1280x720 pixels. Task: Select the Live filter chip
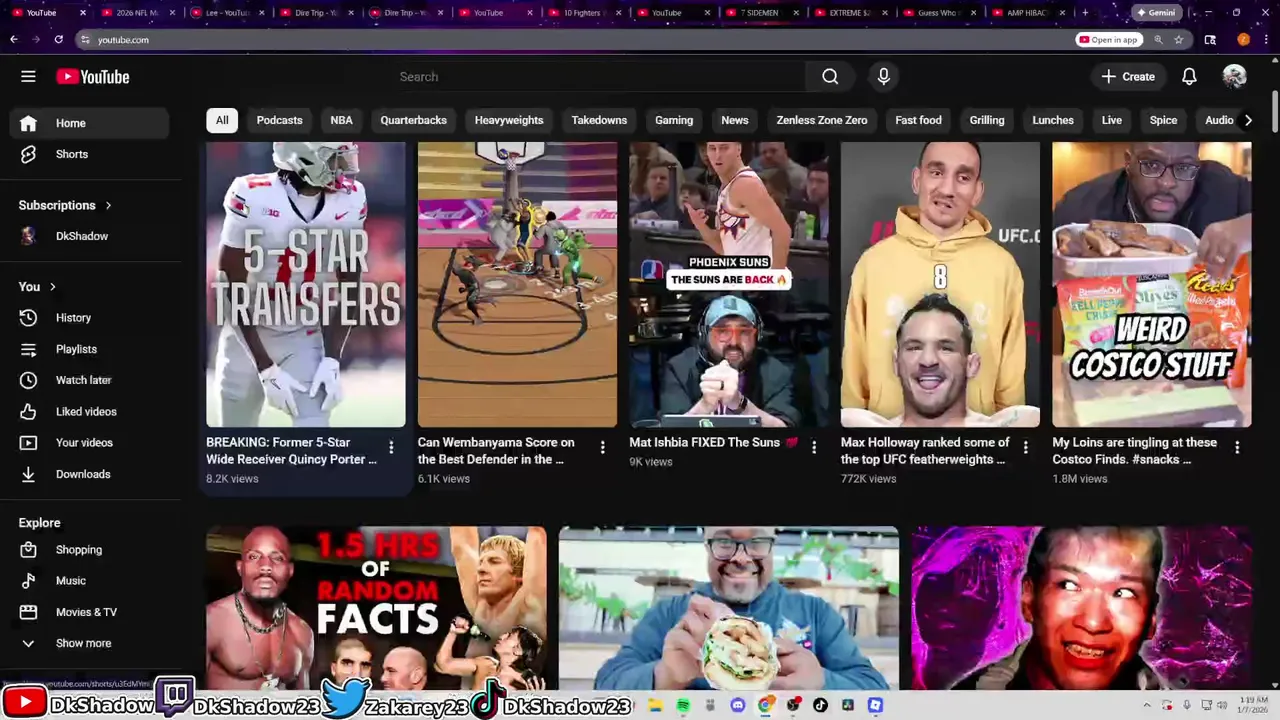(1112, 120)
